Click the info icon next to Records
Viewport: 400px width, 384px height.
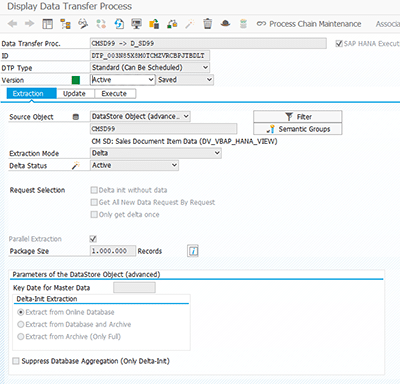click(193, 251)
